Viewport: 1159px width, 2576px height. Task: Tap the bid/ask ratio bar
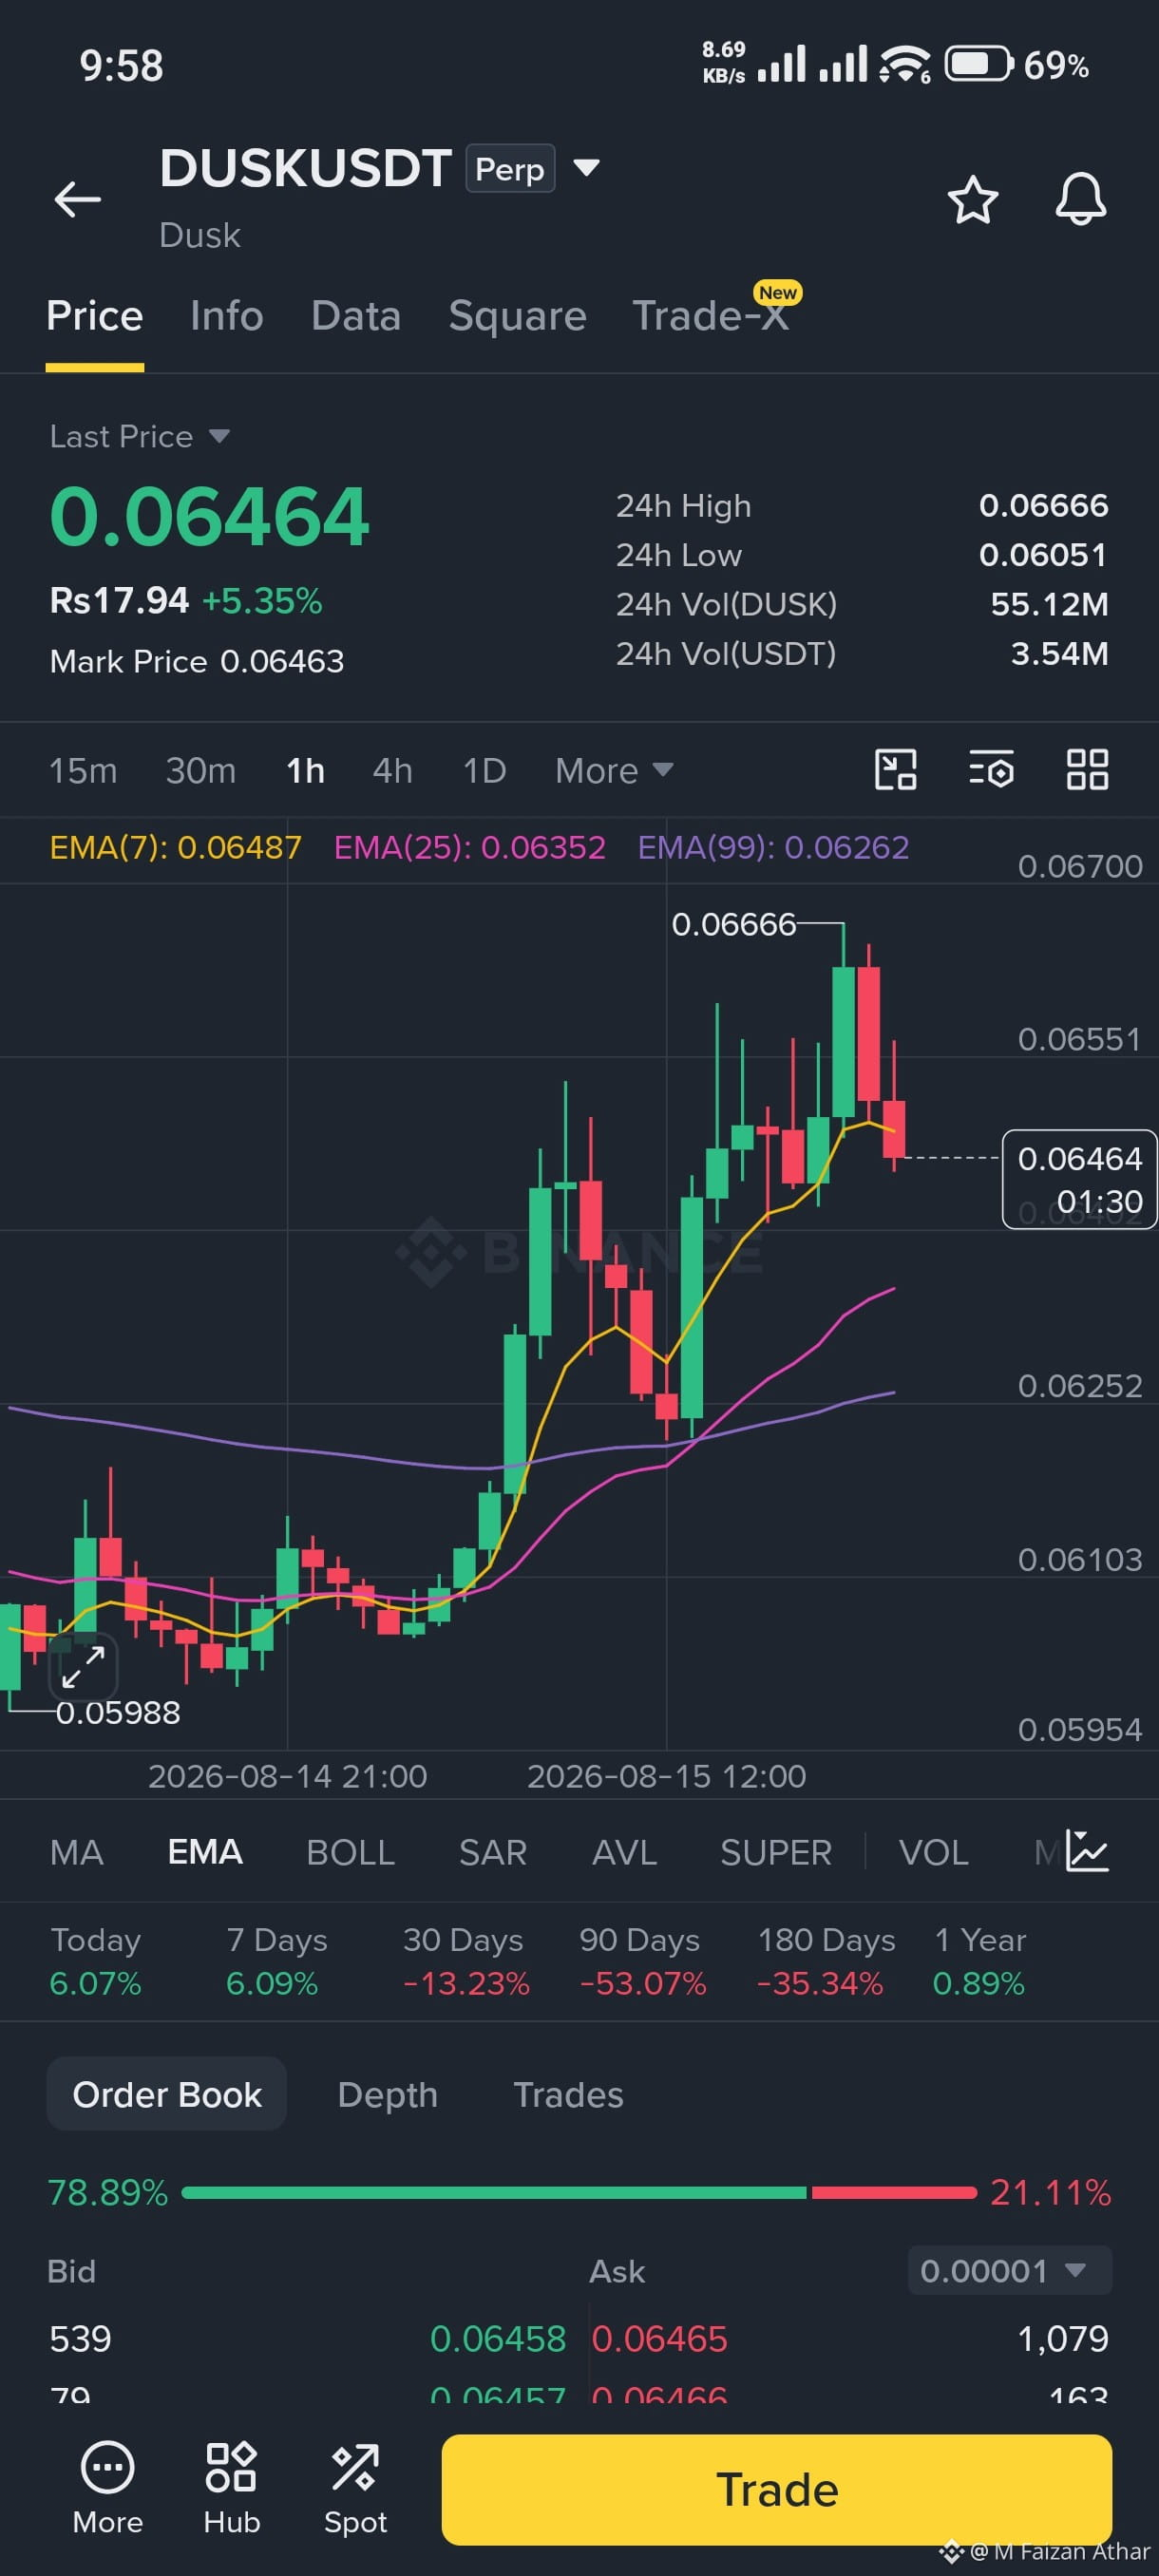(579, 2192)
